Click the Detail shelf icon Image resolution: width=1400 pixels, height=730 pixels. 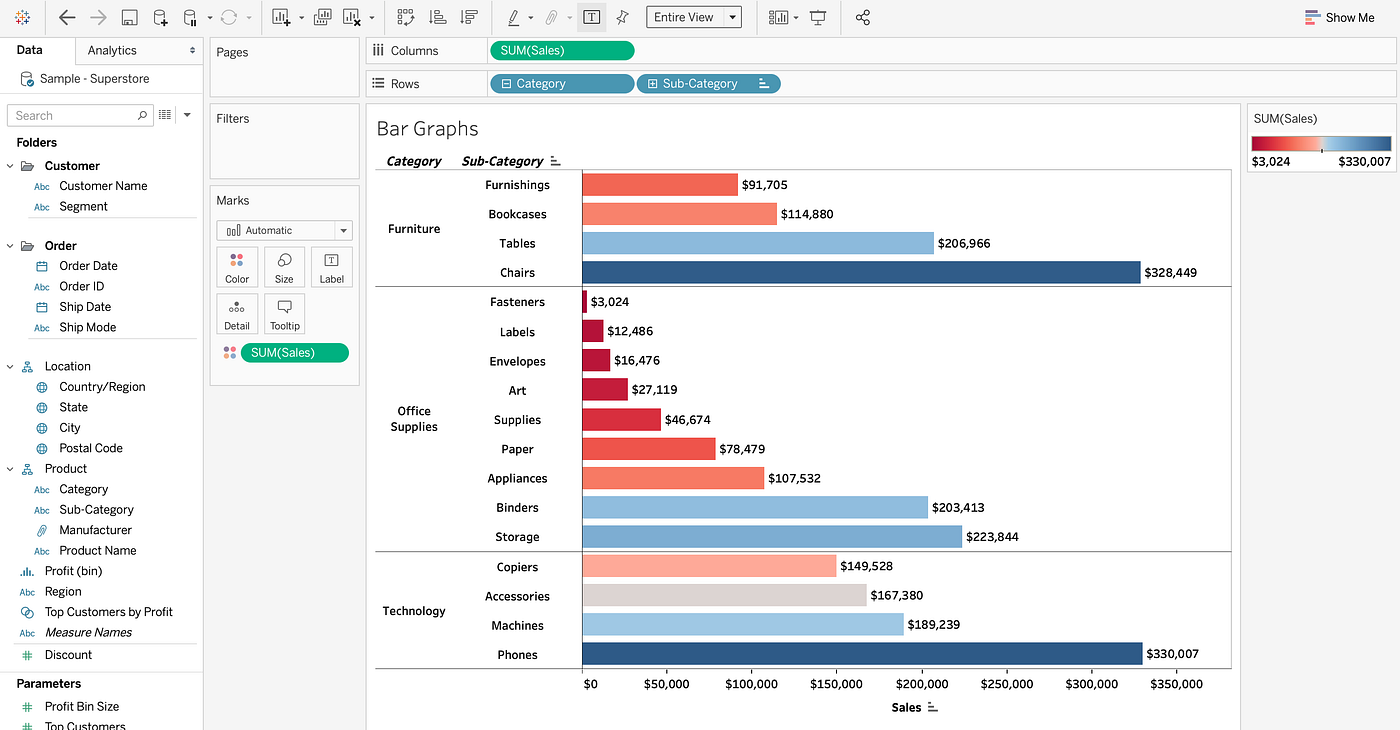(237, 313)
